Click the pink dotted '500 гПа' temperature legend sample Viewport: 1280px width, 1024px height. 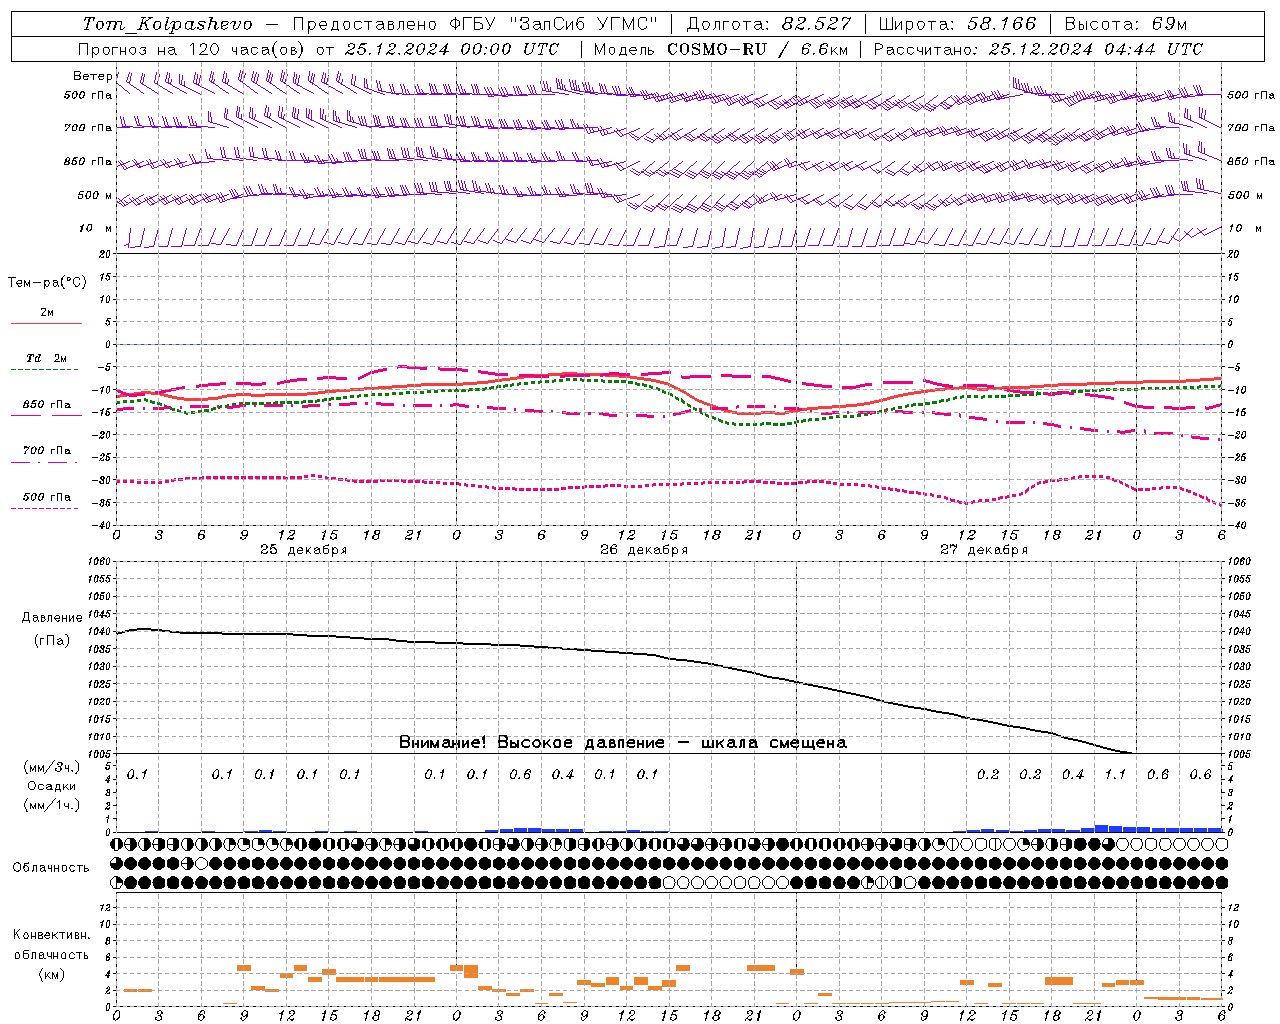(44, 509)
